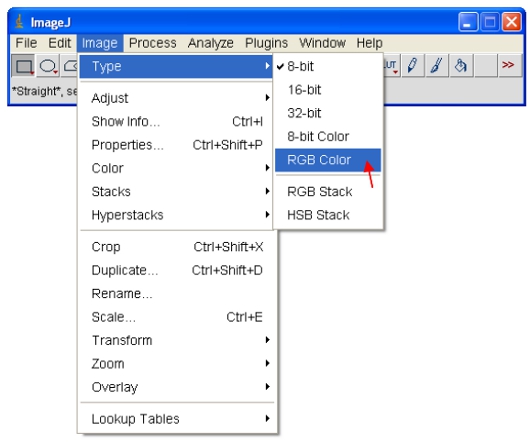
Task: Choose the Crop command
Action: (x=176, y=247)
